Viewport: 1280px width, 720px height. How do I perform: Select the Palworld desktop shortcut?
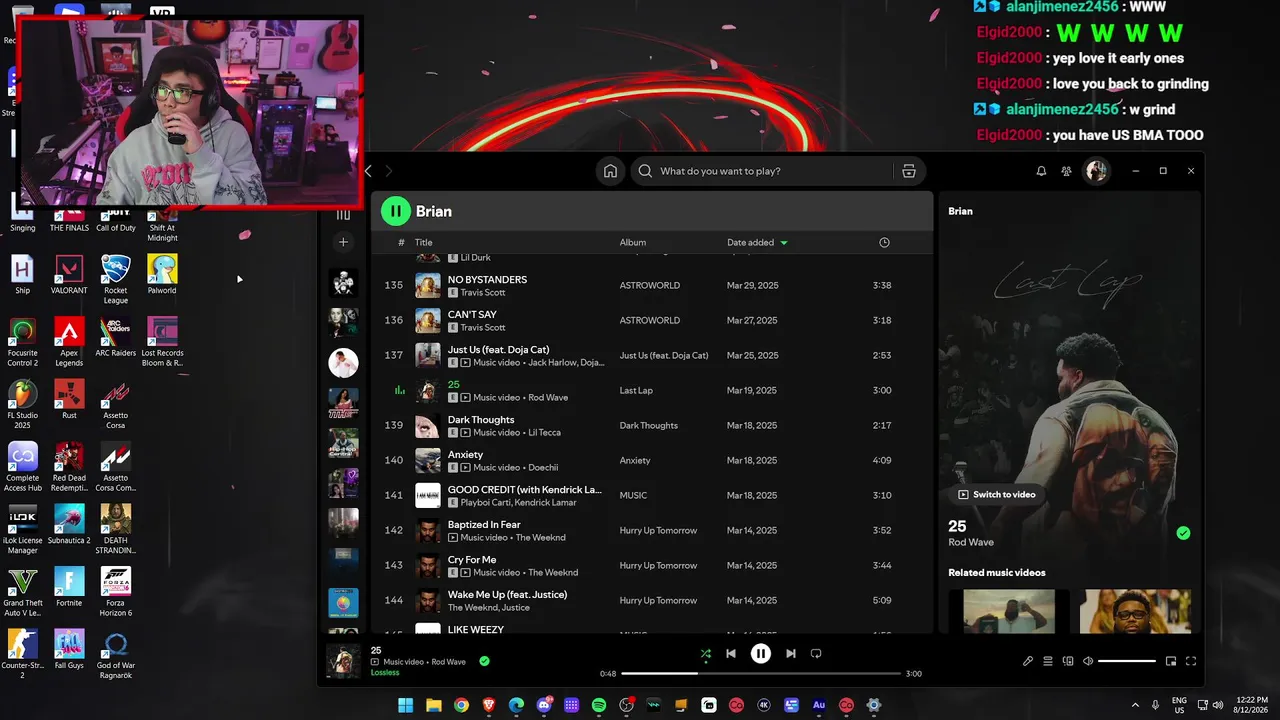[162, 275]
